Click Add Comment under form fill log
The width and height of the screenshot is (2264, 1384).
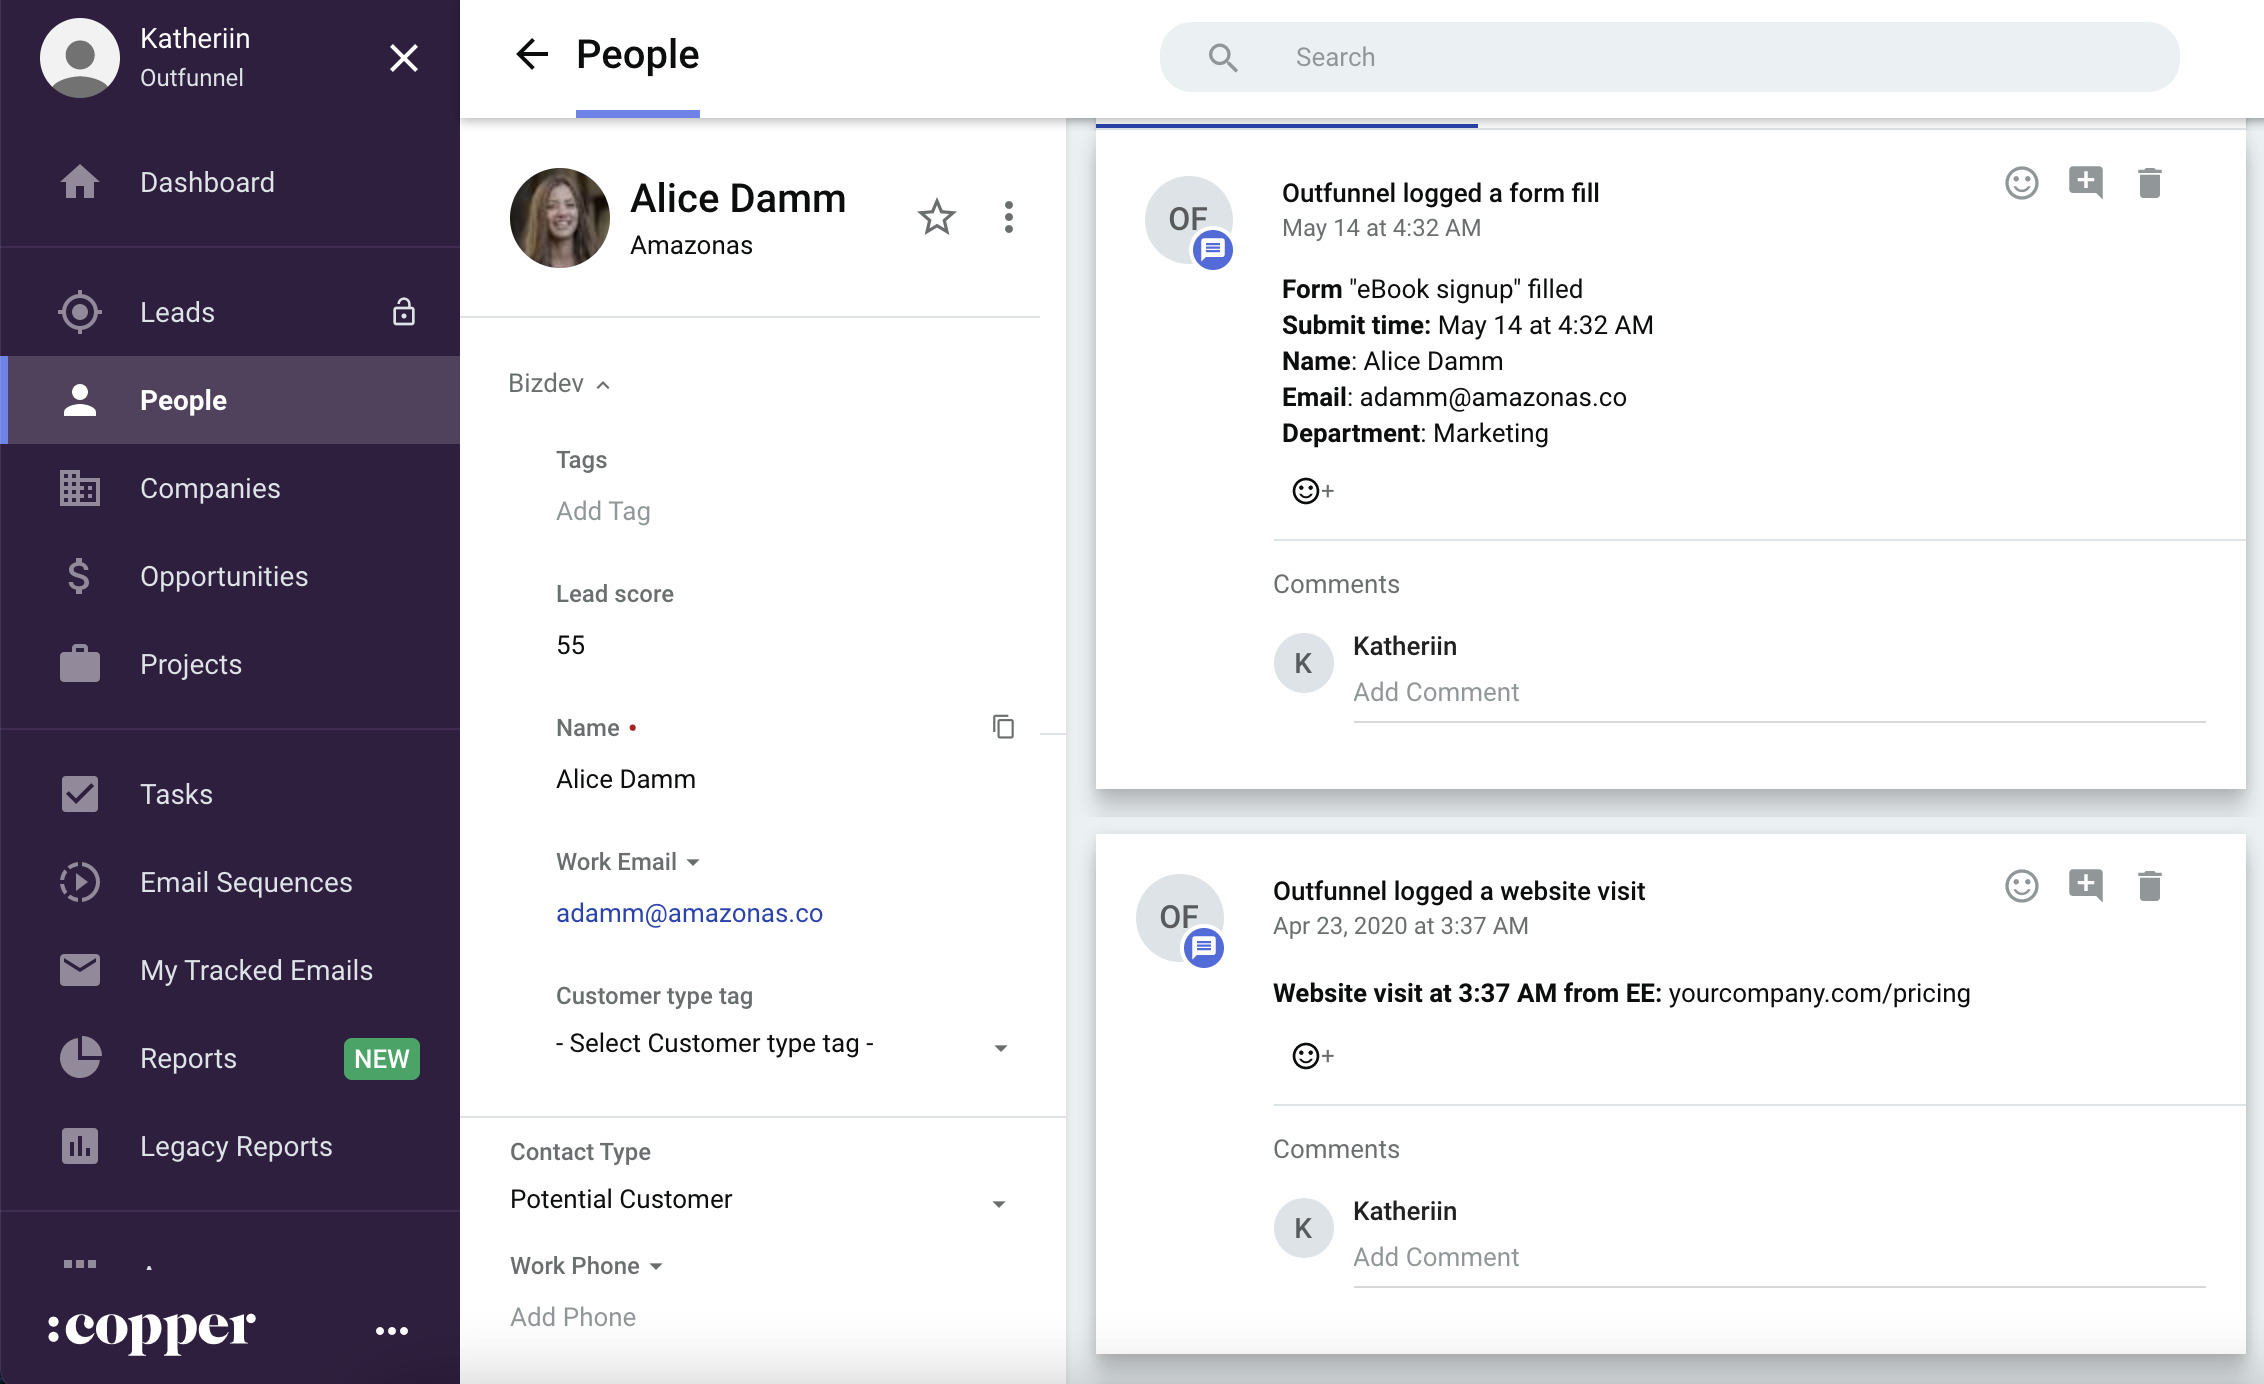(1438, 690)
